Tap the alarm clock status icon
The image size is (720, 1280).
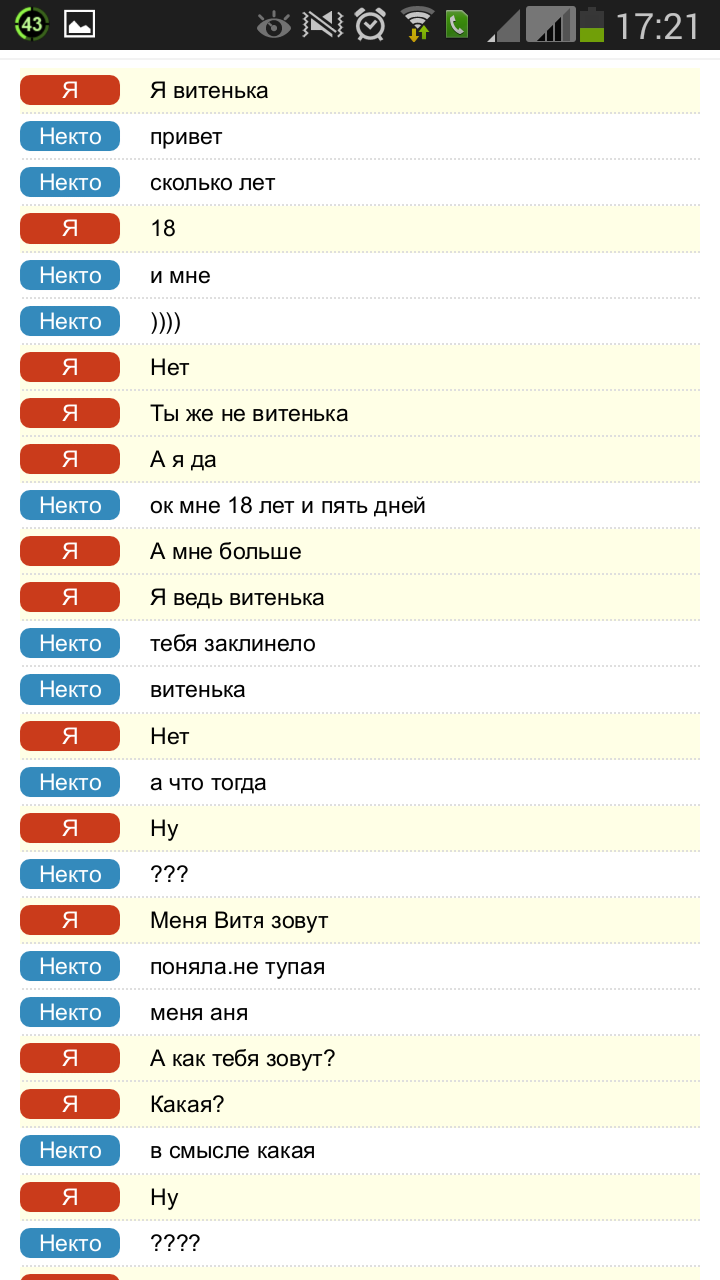click(370, 25)
